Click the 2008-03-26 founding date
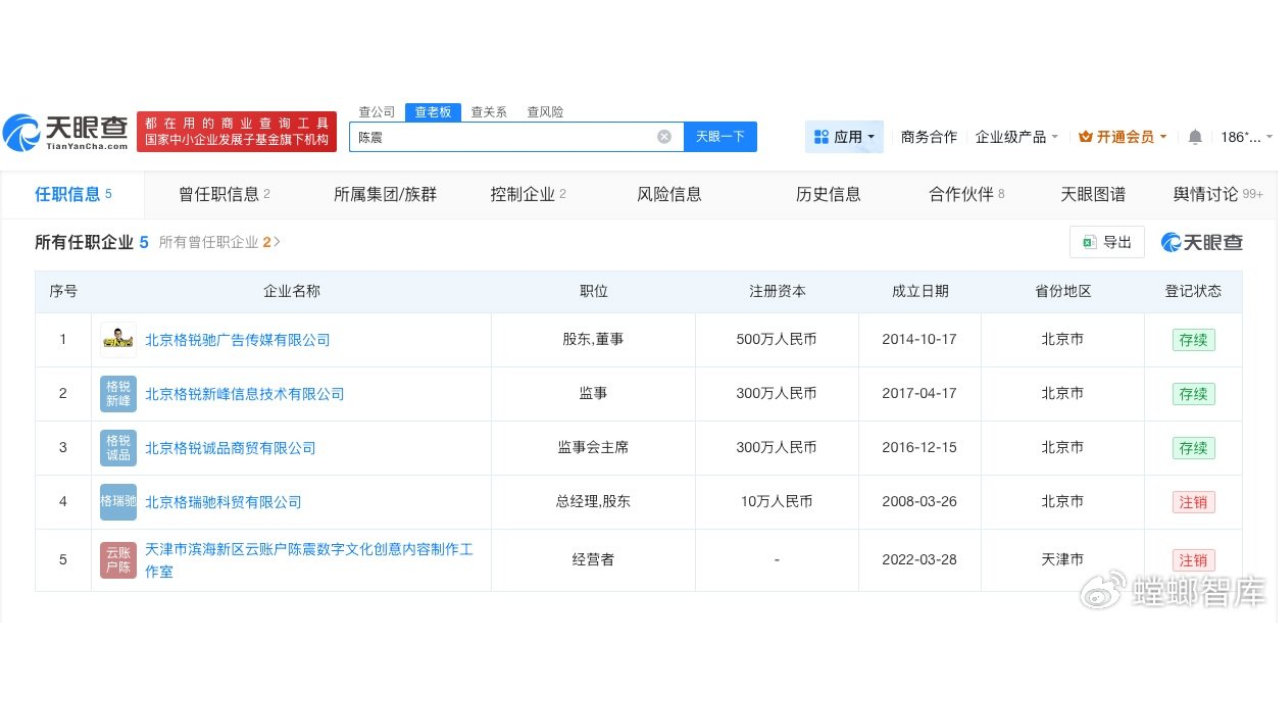This screenshot has height=719, width=1280. tap(919, 502)
